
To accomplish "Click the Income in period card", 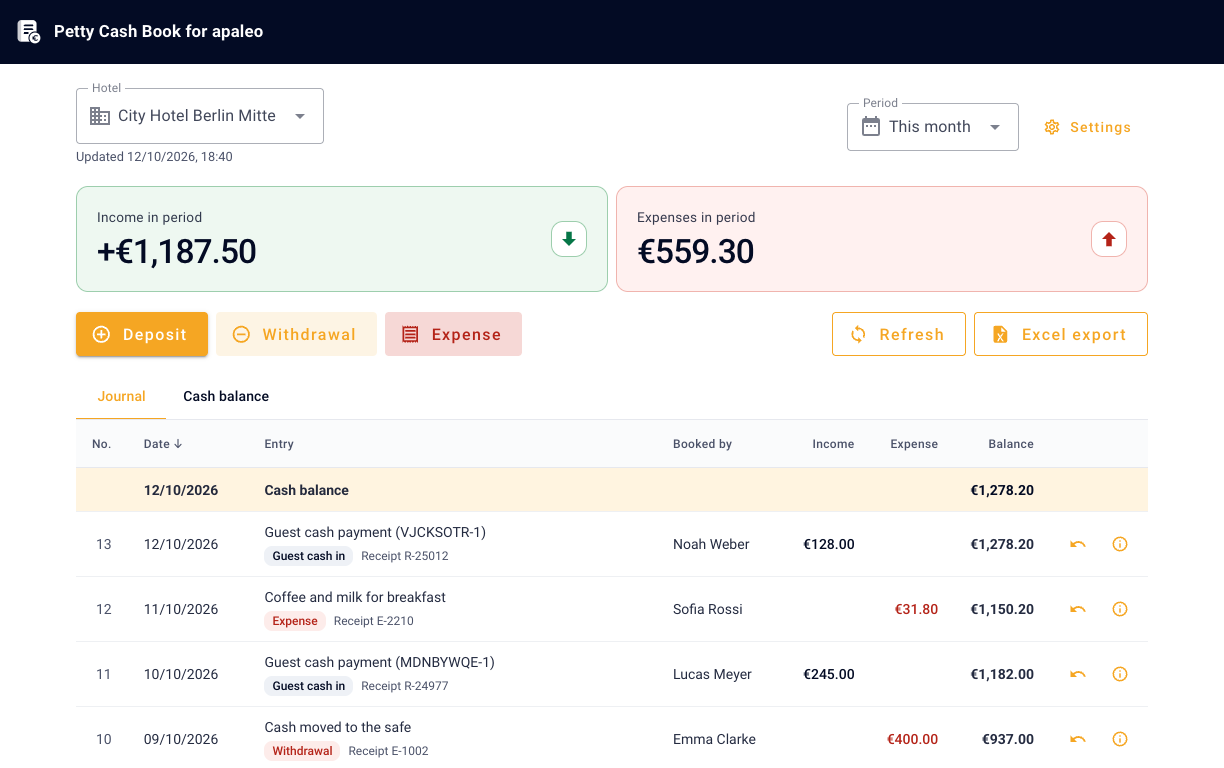I will [342, 239].
